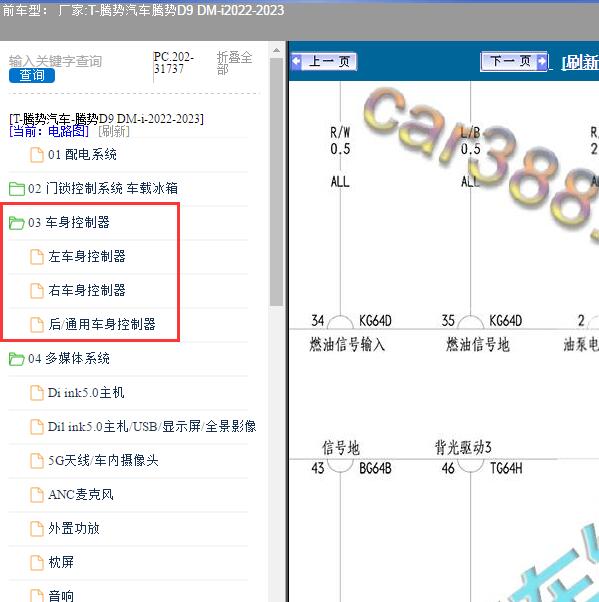Open 5G天线/车内摄像头 diagram
Image resolution: width=599 pixels, height=602 pixels.
click(x=103, y=460)
